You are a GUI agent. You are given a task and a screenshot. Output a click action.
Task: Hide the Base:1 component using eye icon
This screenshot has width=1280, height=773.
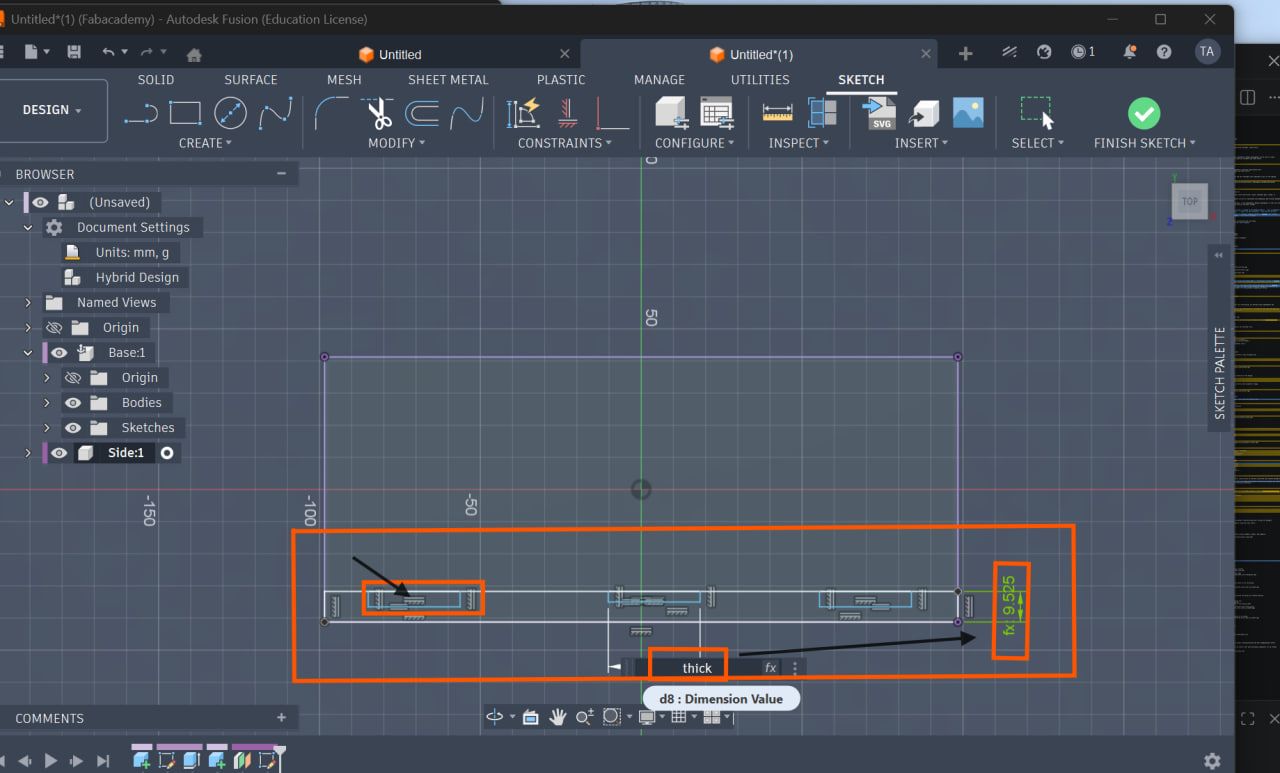point(60,353)
